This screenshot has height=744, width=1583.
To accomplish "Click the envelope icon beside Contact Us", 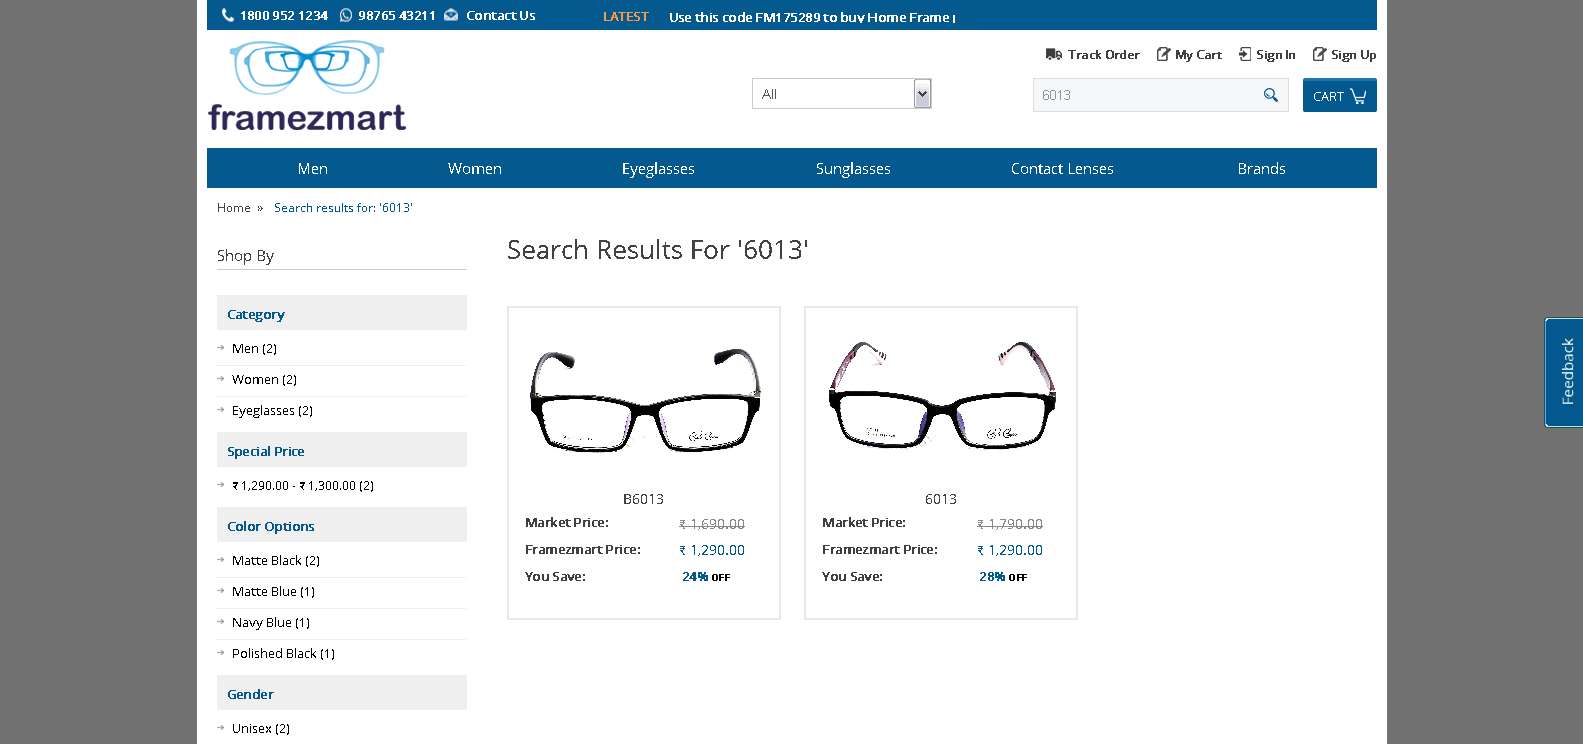I will [451, 15].
